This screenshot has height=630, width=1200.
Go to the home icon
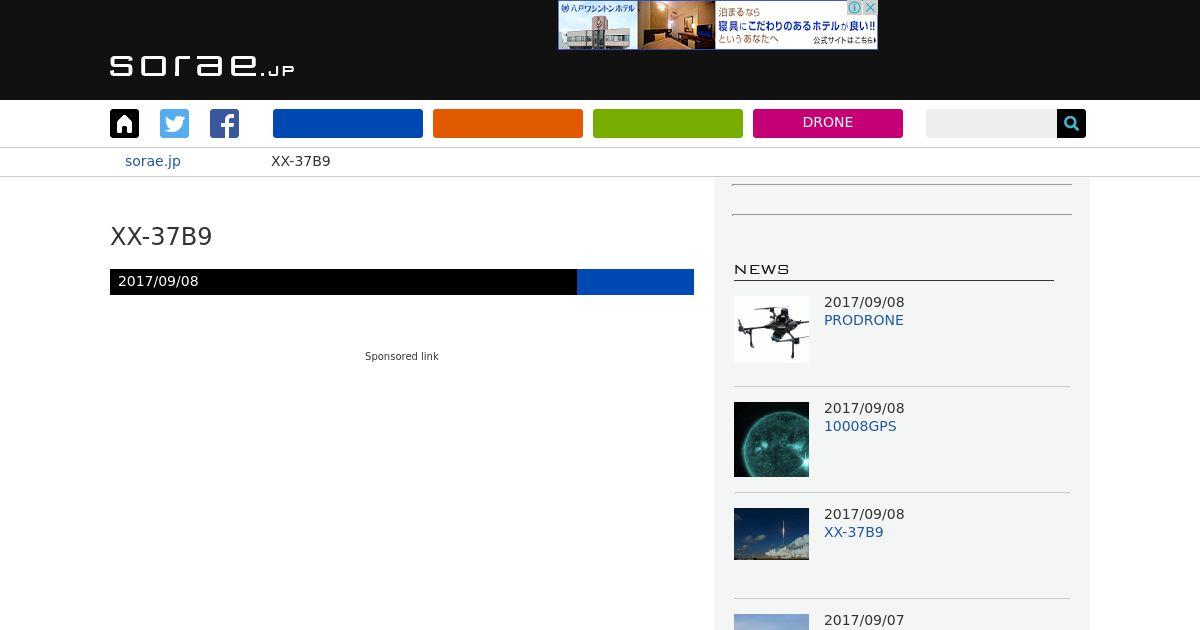124,123
